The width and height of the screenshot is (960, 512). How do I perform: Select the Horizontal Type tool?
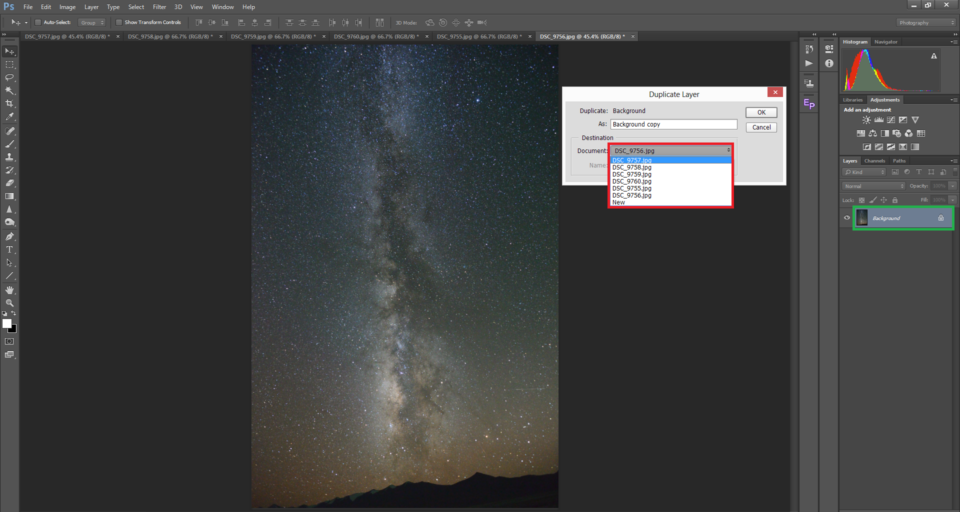10,249
